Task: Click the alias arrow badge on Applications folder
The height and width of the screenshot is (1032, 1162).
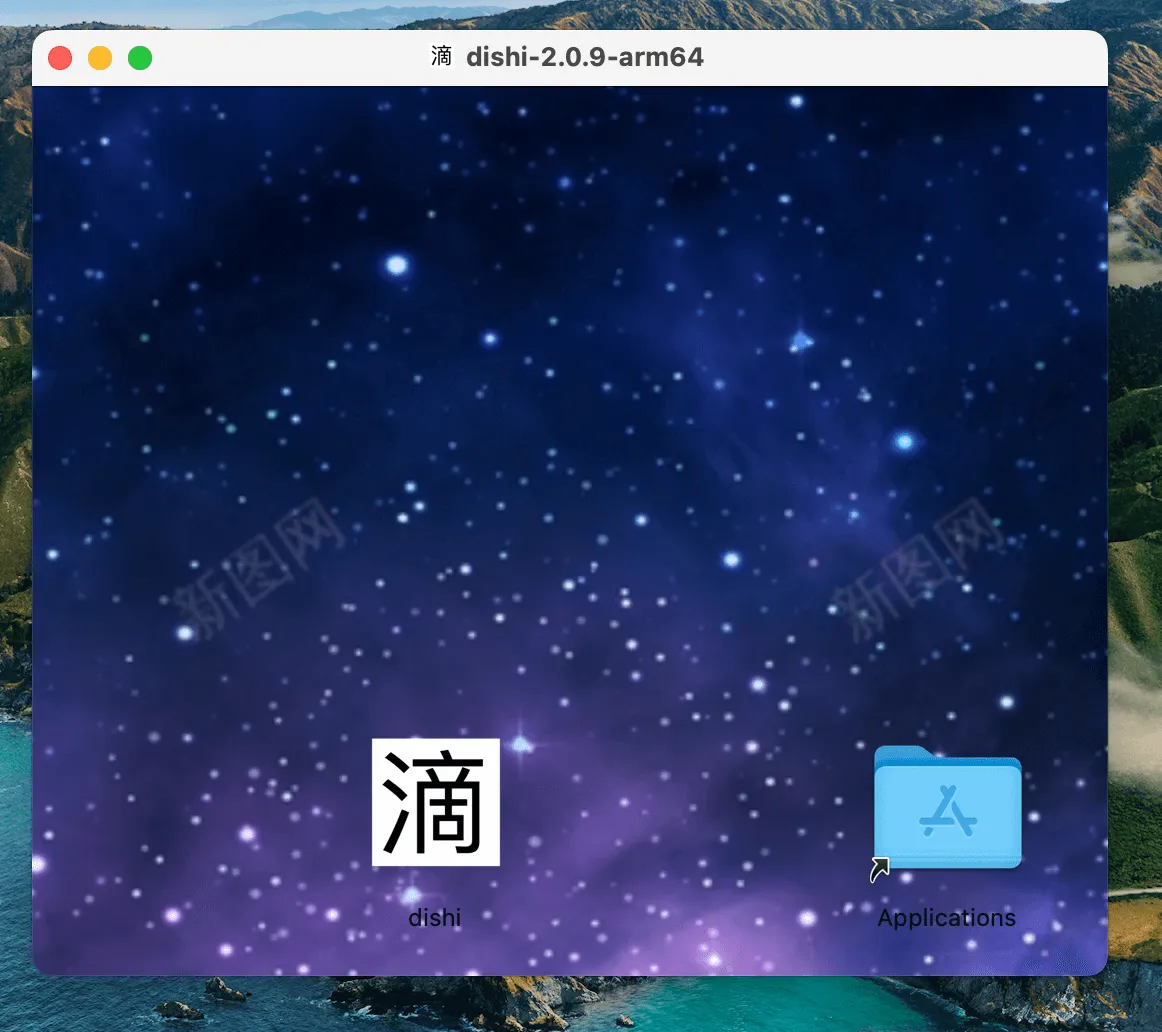Action: pyautogui.click(x=880, y=870)
